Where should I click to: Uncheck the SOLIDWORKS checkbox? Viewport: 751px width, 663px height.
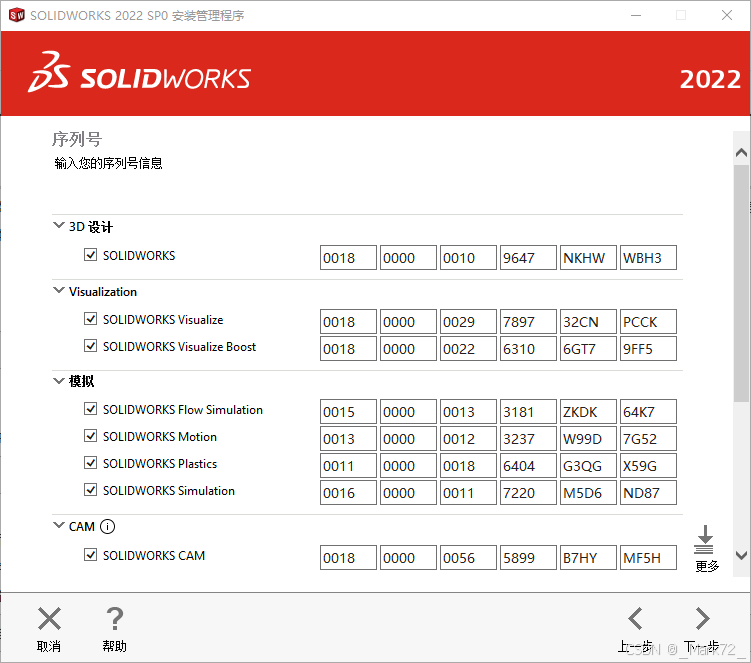point(91,254)
